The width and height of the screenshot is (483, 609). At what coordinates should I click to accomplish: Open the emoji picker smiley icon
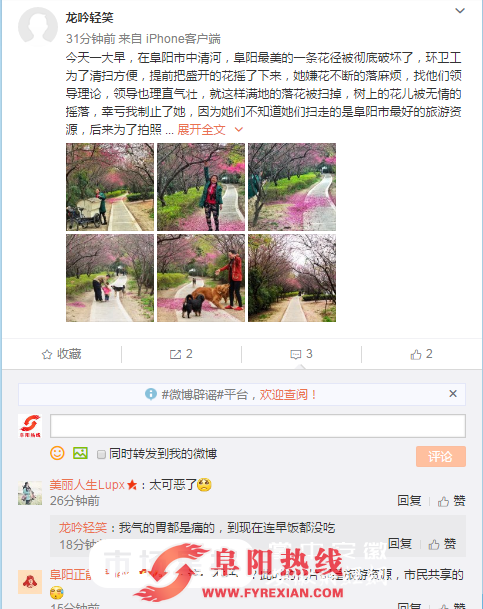[x=57, y=453]
